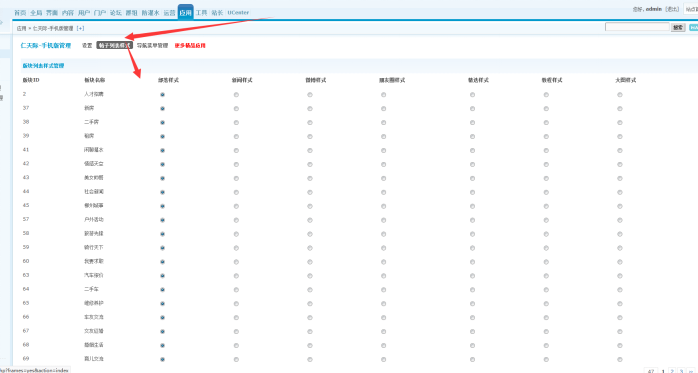Click the 仁天际-手机版管理 page title
The image size is (698, 373).
[45, 45]
